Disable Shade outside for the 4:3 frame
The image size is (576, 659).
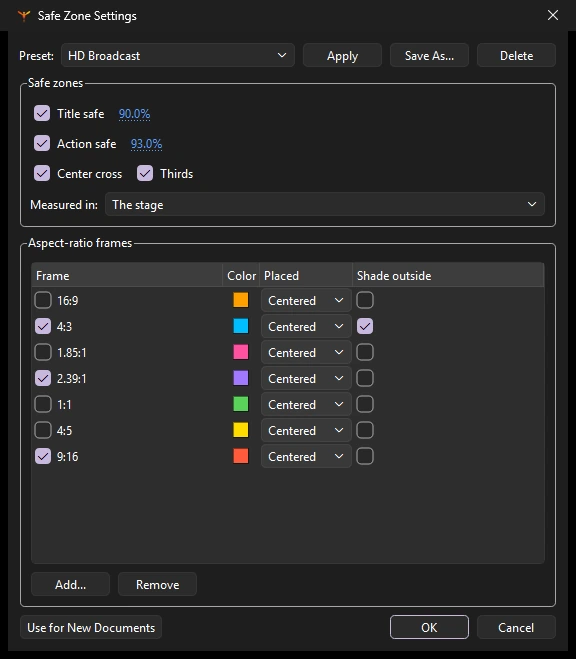pos(365,326)
